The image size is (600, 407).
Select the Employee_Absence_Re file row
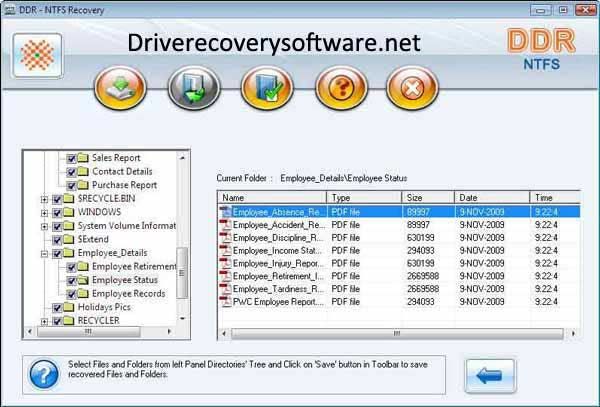click(x=399, y=212)
